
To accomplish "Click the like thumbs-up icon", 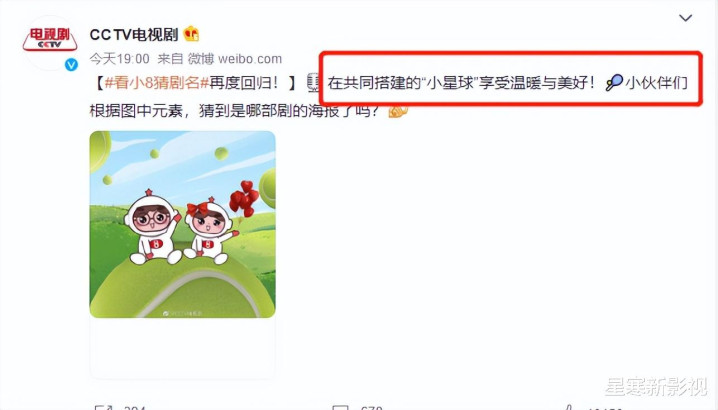I will point(568,407).
